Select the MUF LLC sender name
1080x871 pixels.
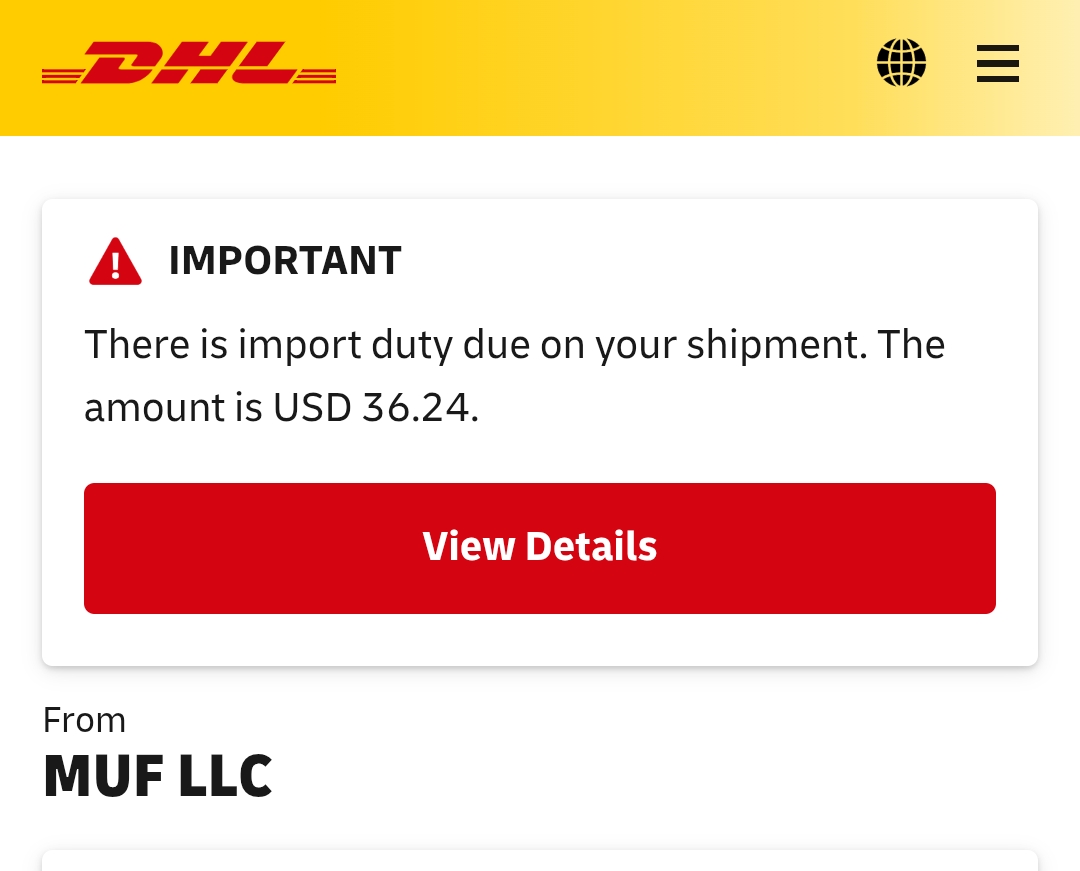(158, 776)
